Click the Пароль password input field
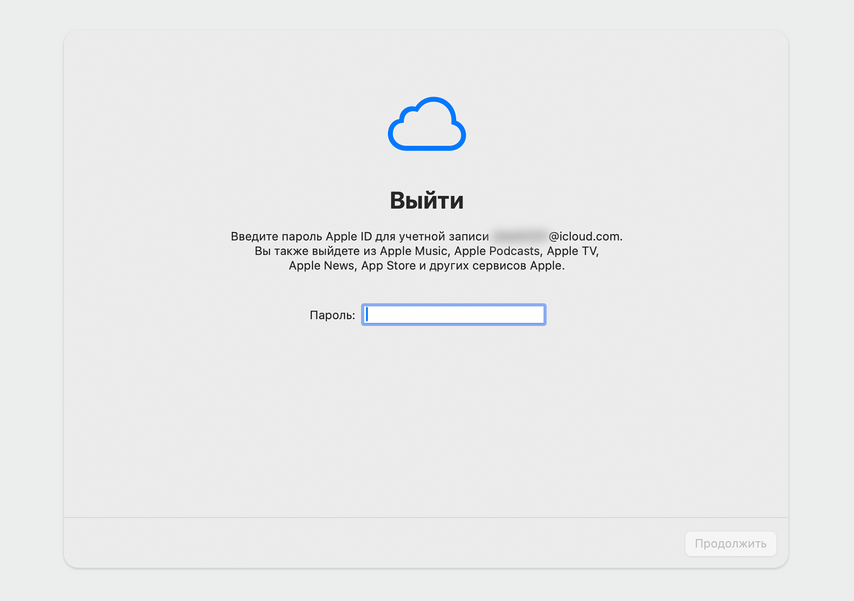Screen dimensions: 854x601 coord(454,314)
